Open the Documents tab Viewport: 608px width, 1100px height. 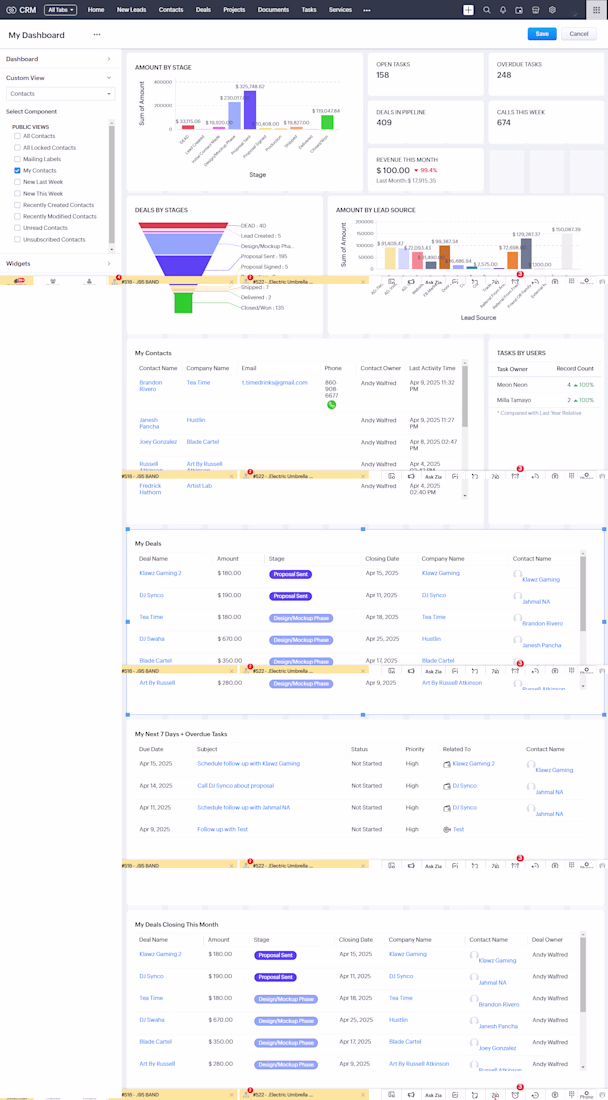[x=273, y=10]
